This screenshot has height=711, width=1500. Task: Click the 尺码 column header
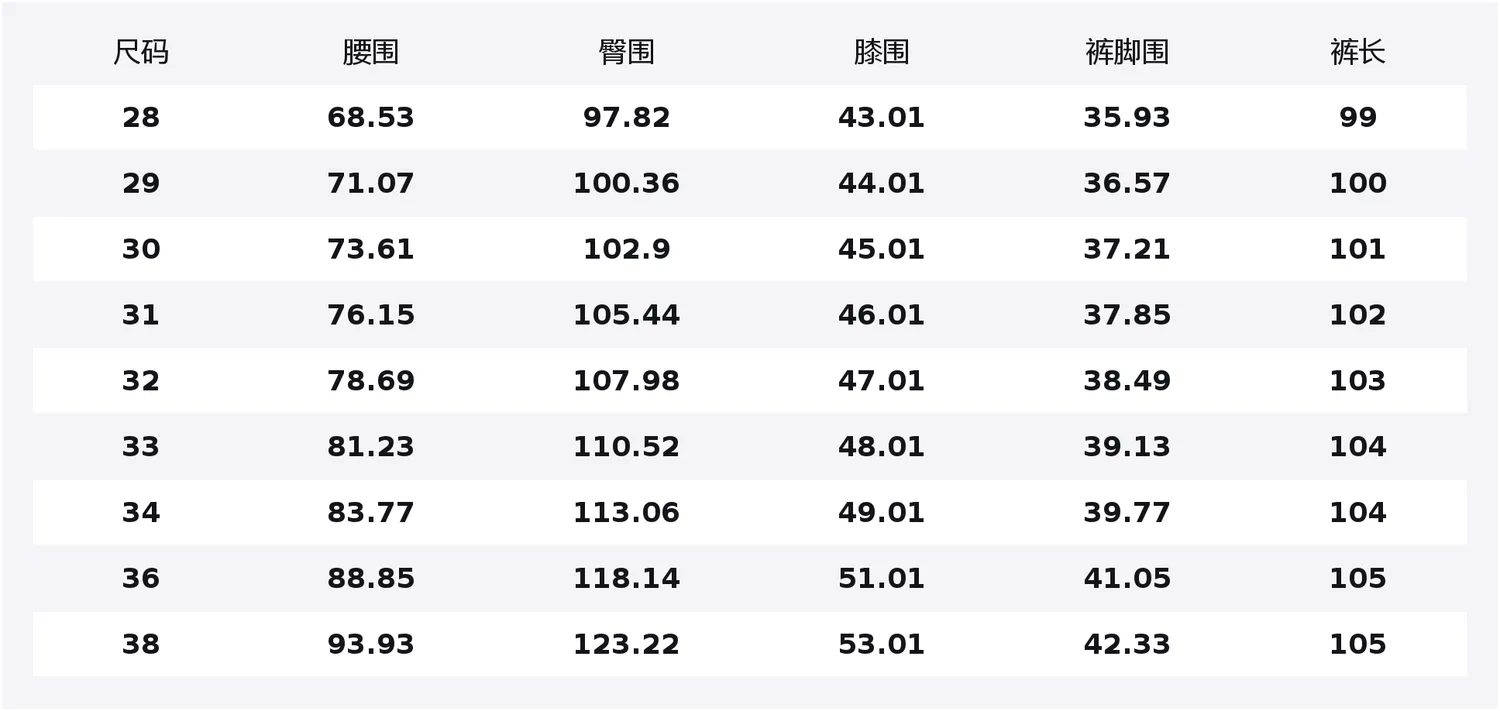tap(140, 52)
